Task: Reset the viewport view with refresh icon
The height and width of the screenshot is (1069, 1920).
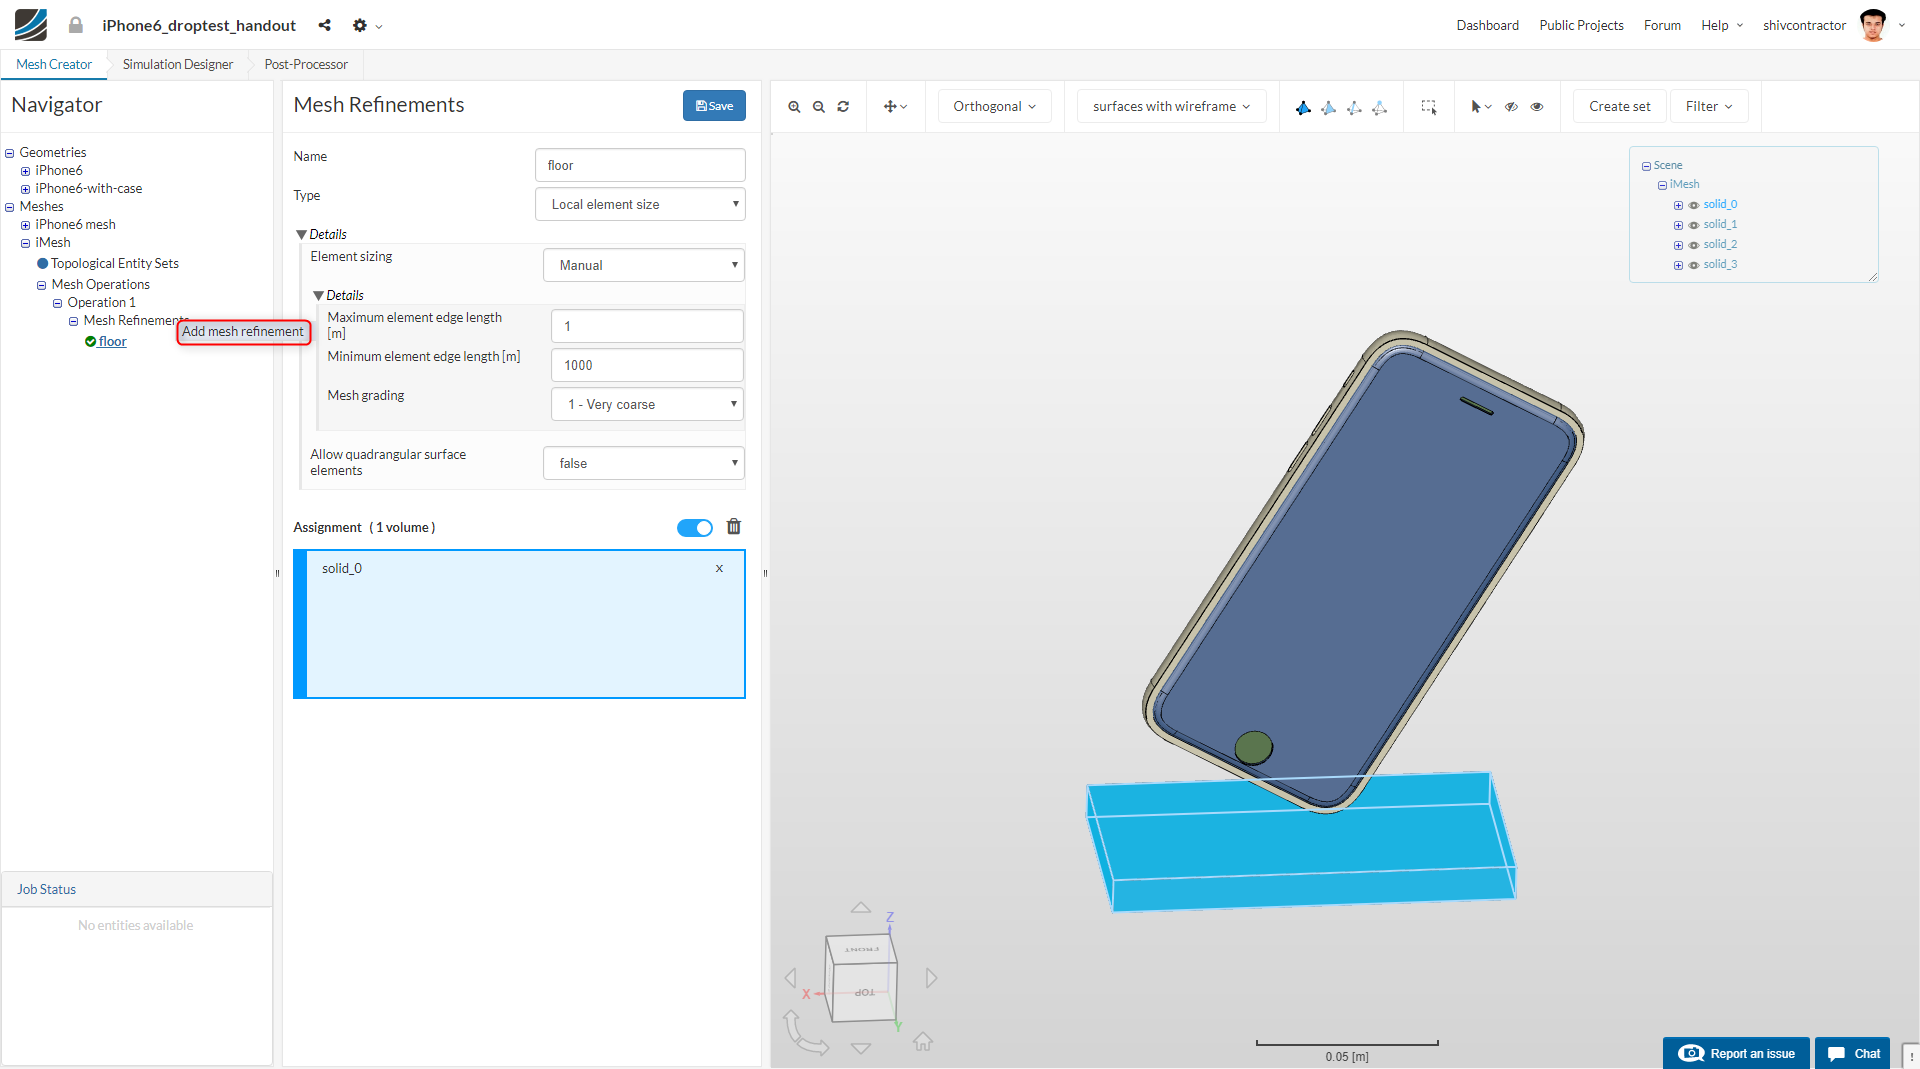Action: [843, 106]
